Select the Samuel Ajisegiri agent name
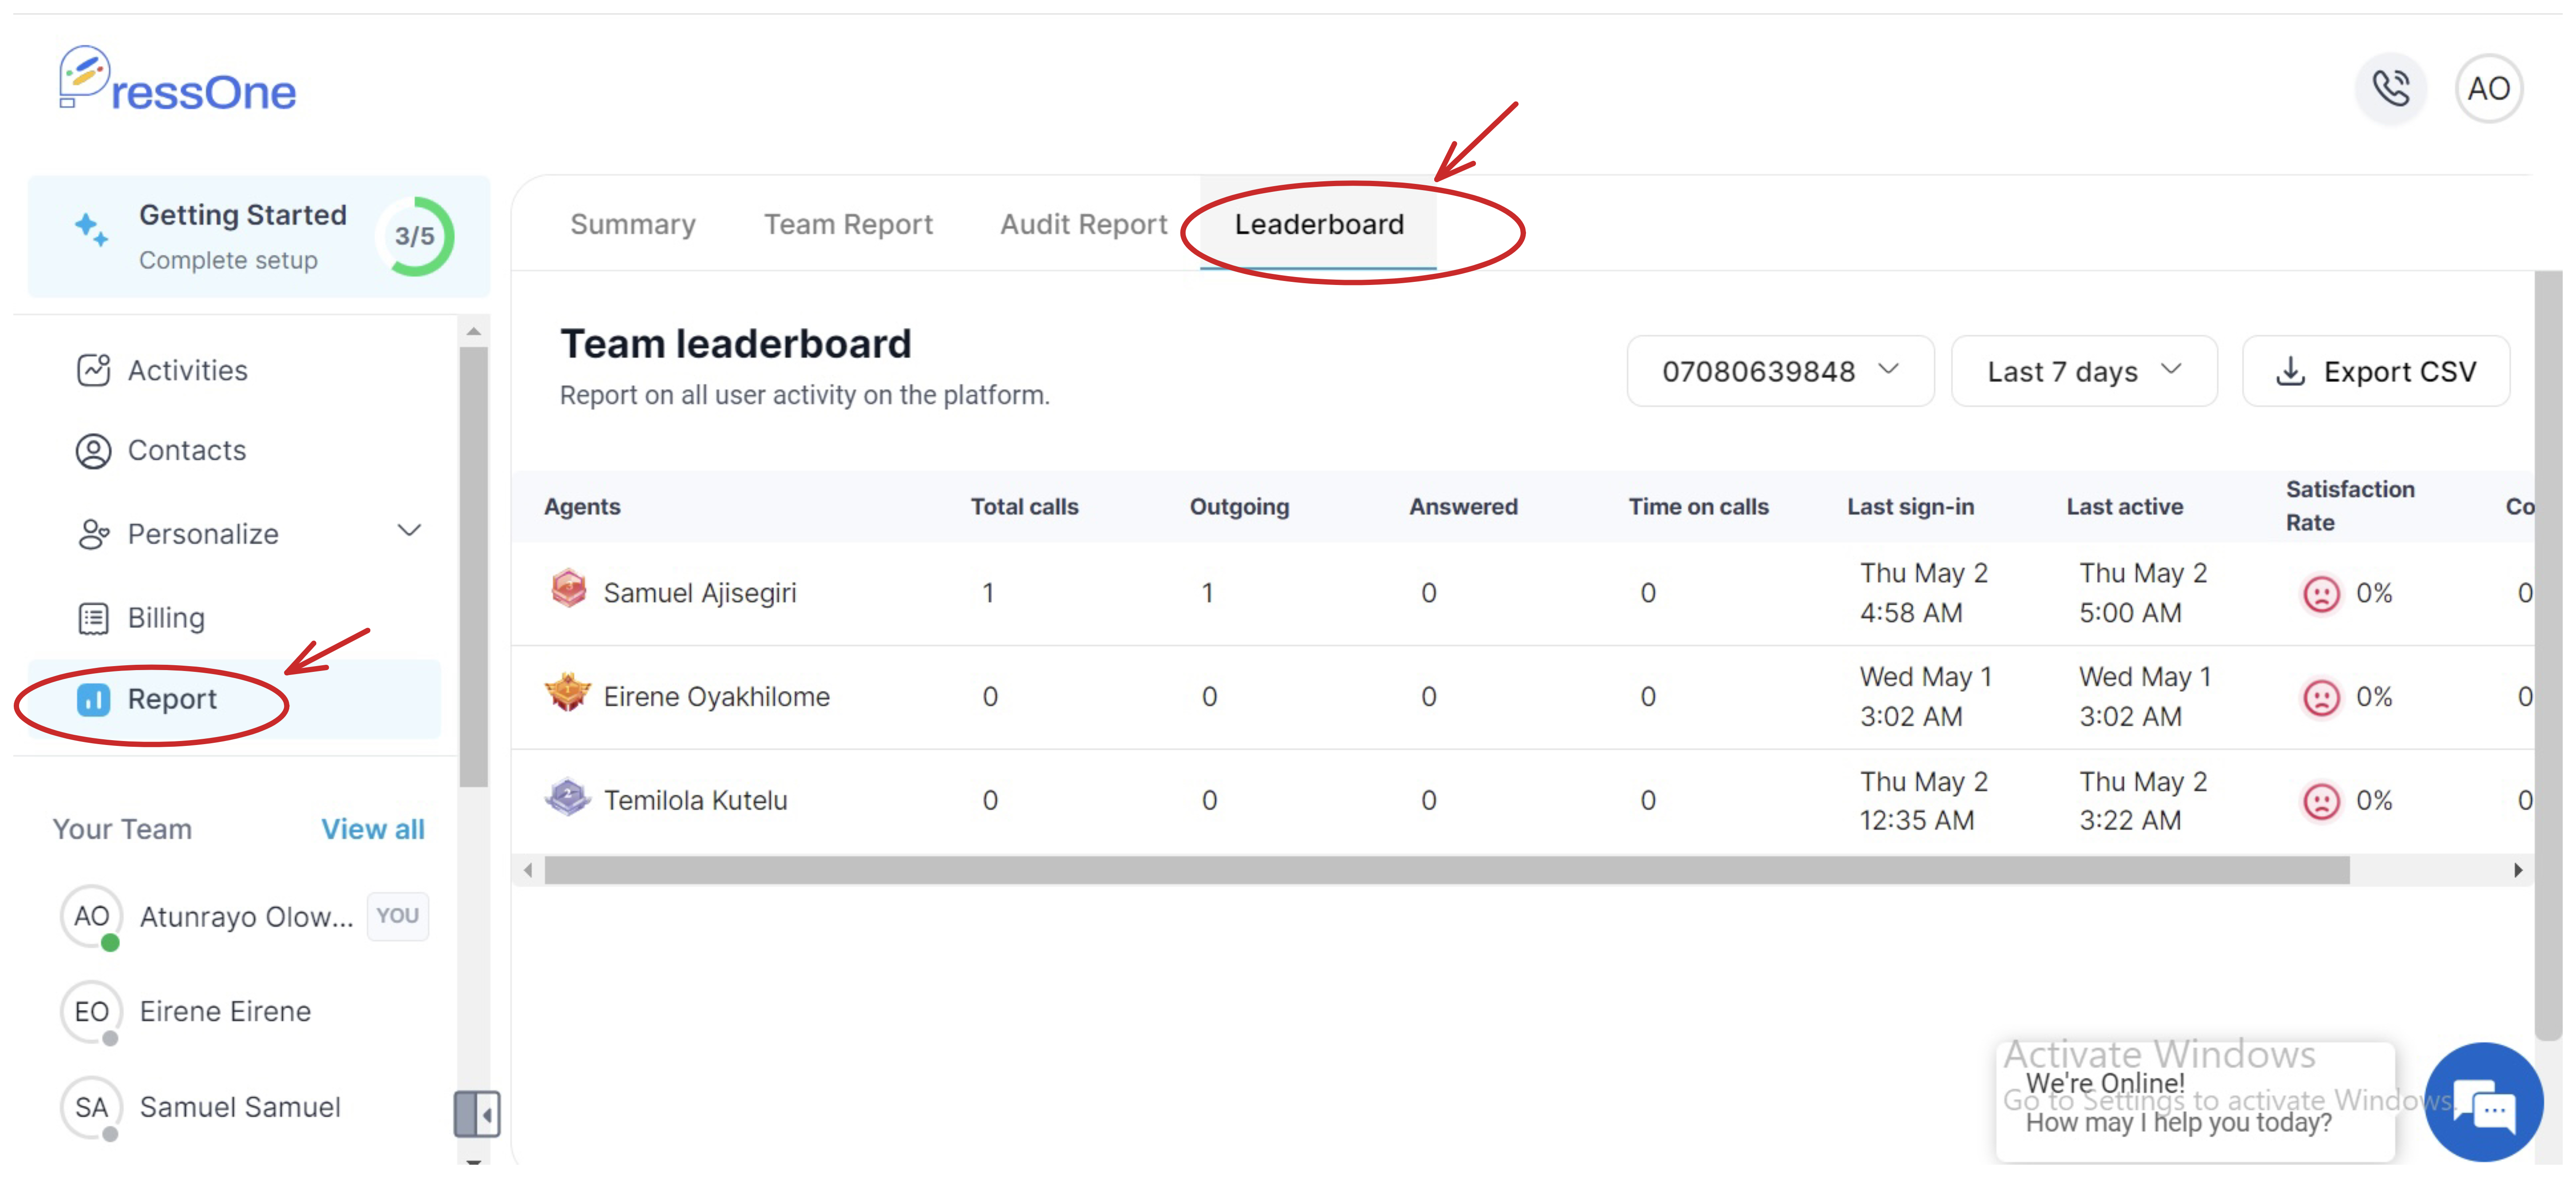The width and height of the screenshot is (2576, 1178). click(x=700, y=593)
